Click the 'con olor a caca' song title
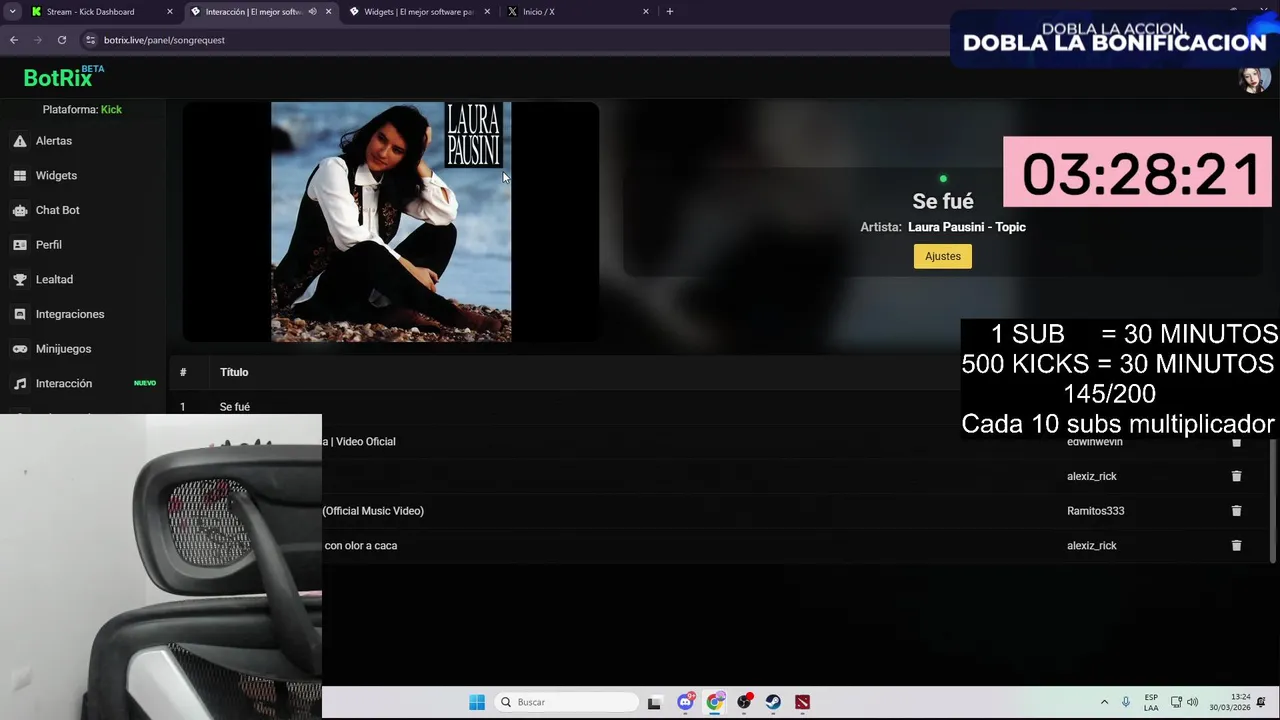This screenshot has height=720, width=1280. click(x=360, y=546)
